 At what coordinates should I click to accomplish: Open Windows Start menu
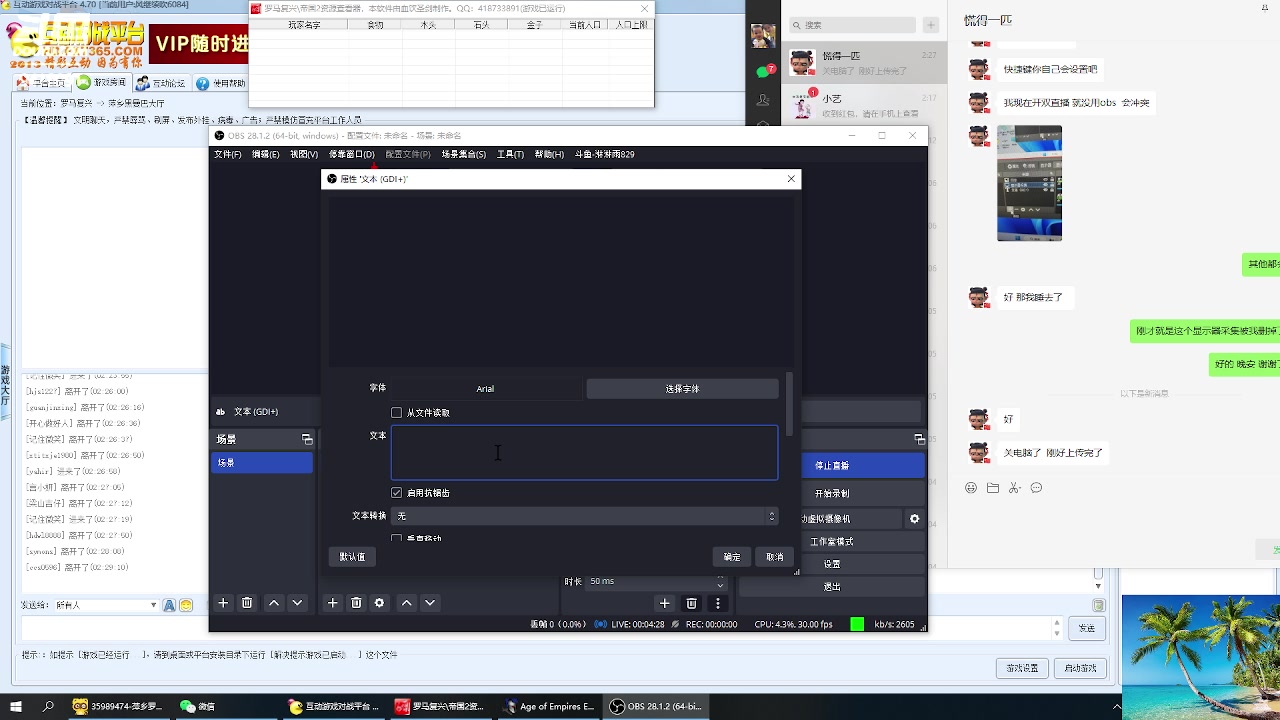tap(16, 706)
